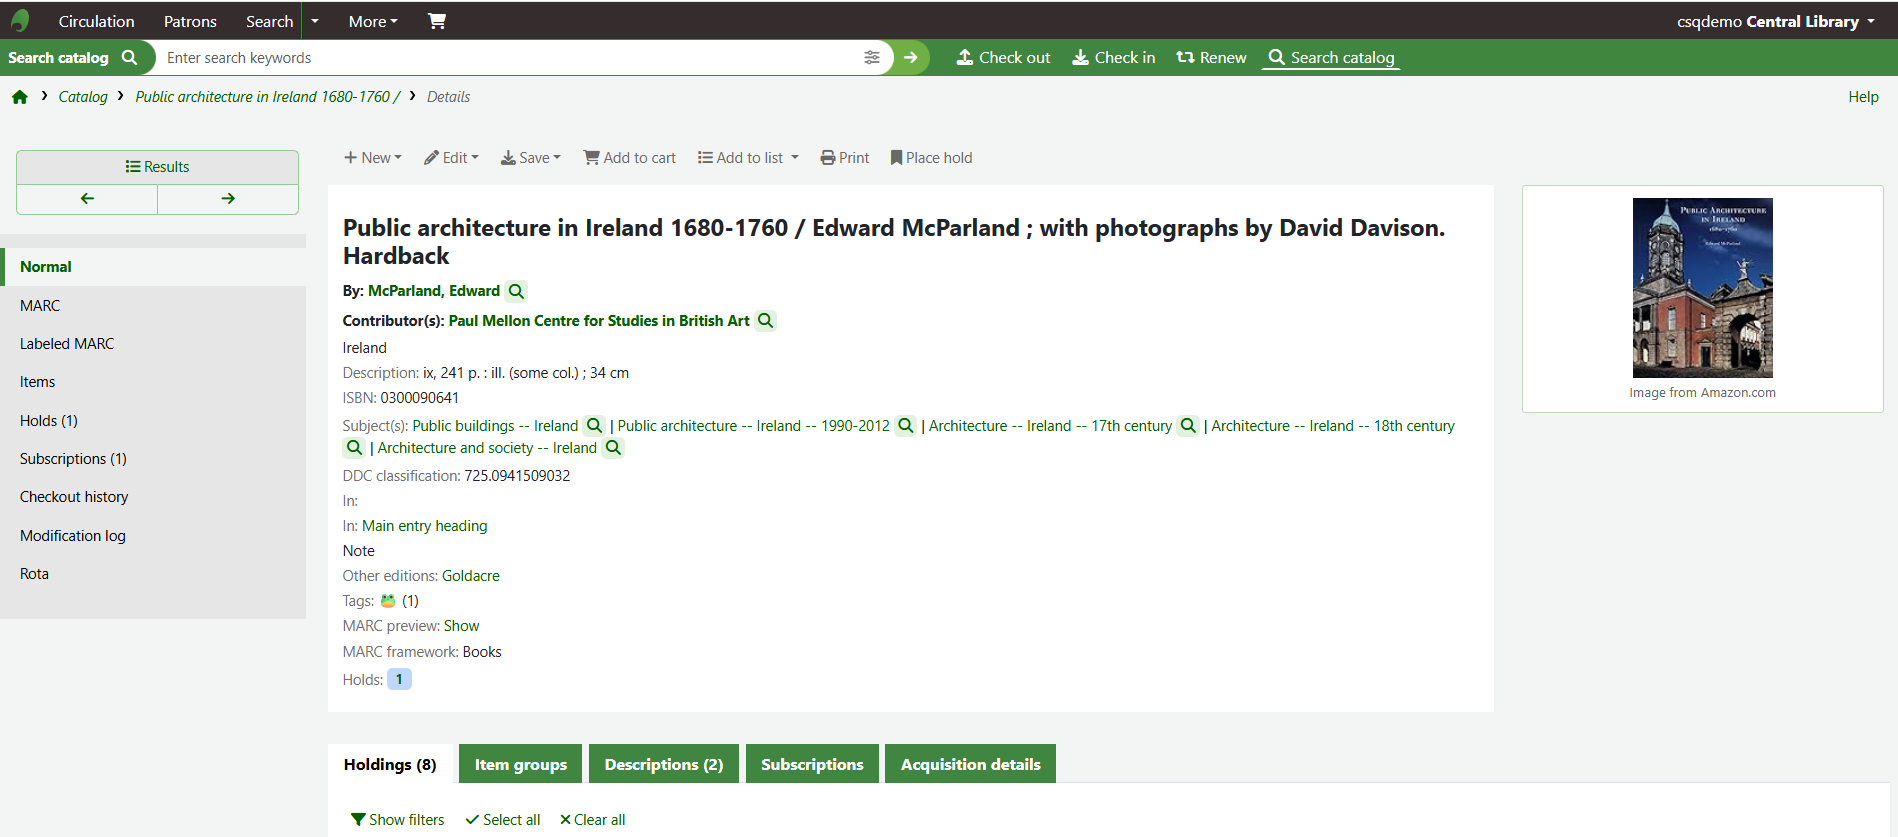Click the home breadcrumb icon
The image size is (1898, 837).
tap(20, 97)
